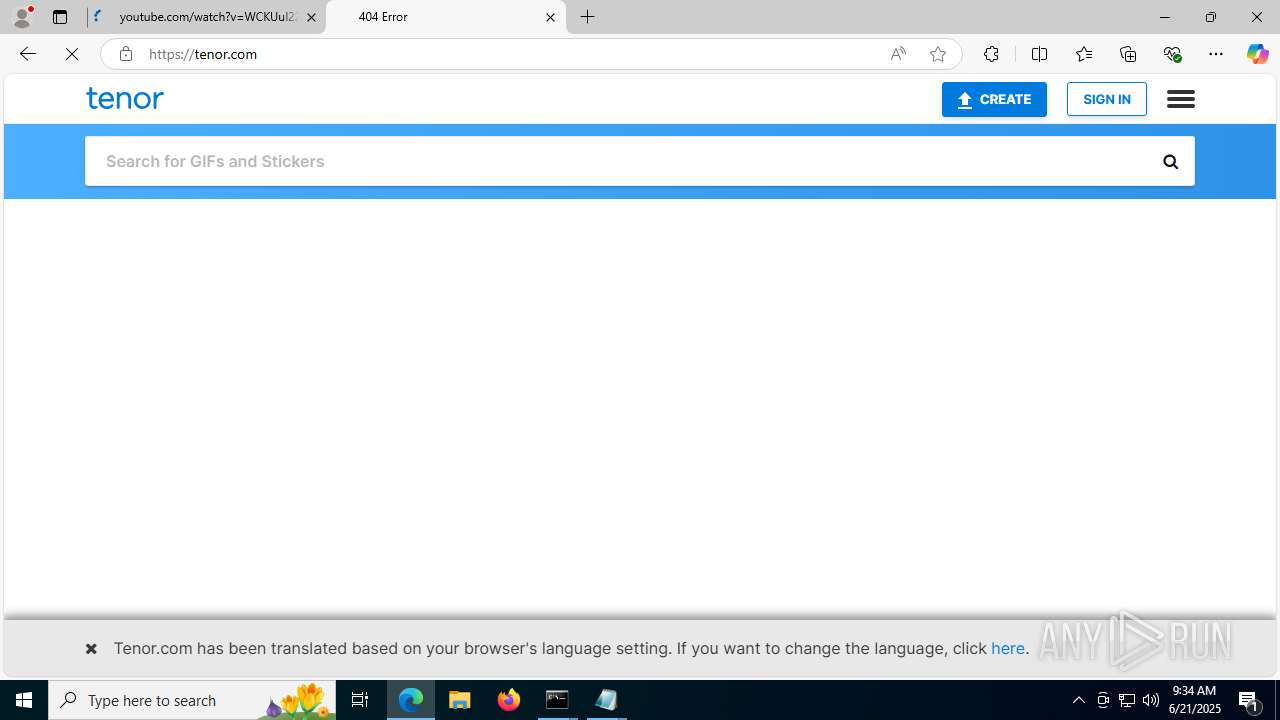Open File Explorer from taskbar
Image resolution: width=1280 pixels, height=720 pixels.
pyautogui.click(x=460, y=700)
